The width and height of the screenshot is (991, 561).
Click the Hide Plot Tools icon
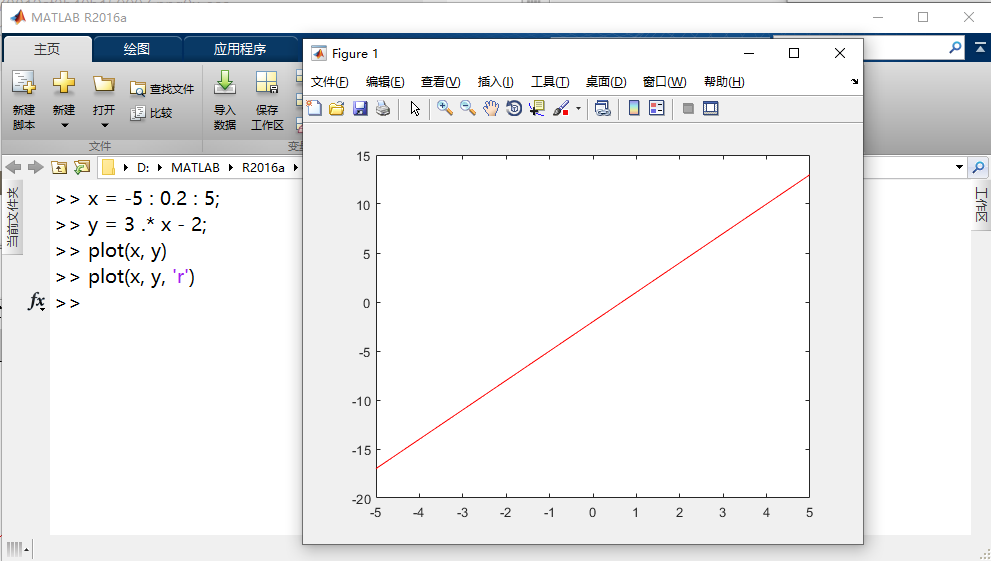click(688, 109)
